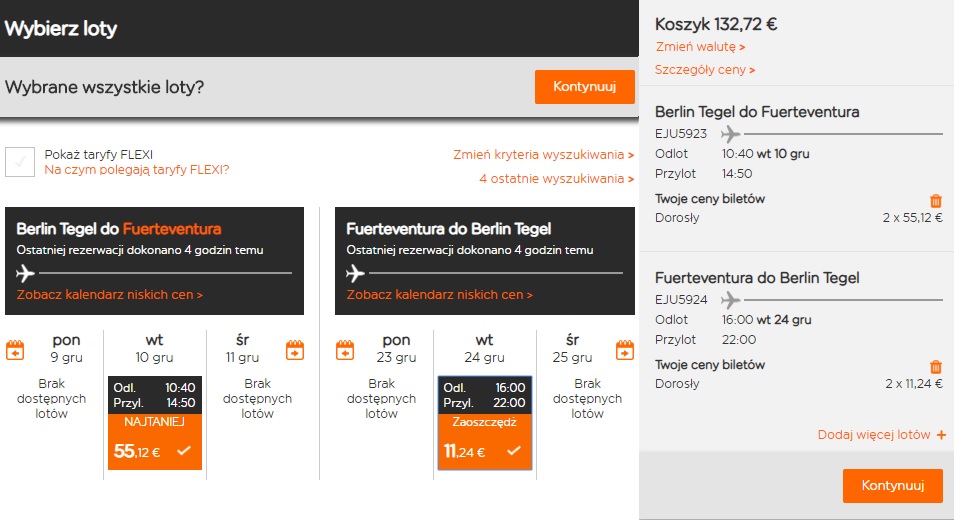Click Wybierz loty page heading
Viewport: 954px width, 520px height.
[60, 29]
